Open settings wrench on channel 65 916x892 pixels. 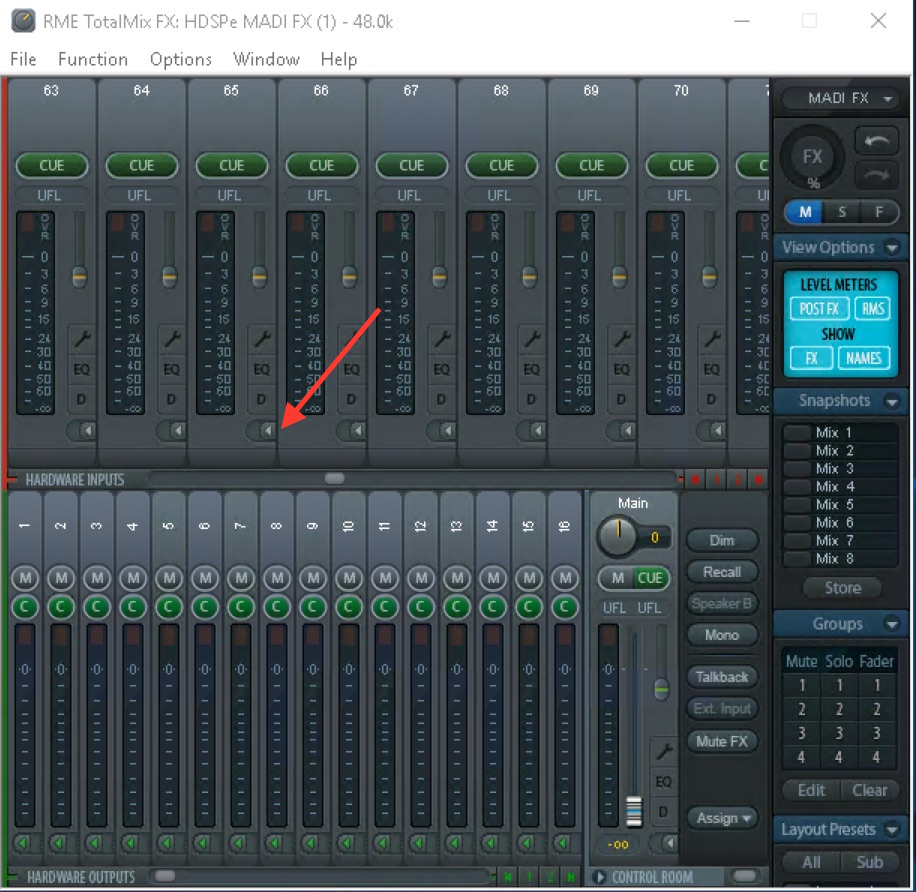pos(261,339)
